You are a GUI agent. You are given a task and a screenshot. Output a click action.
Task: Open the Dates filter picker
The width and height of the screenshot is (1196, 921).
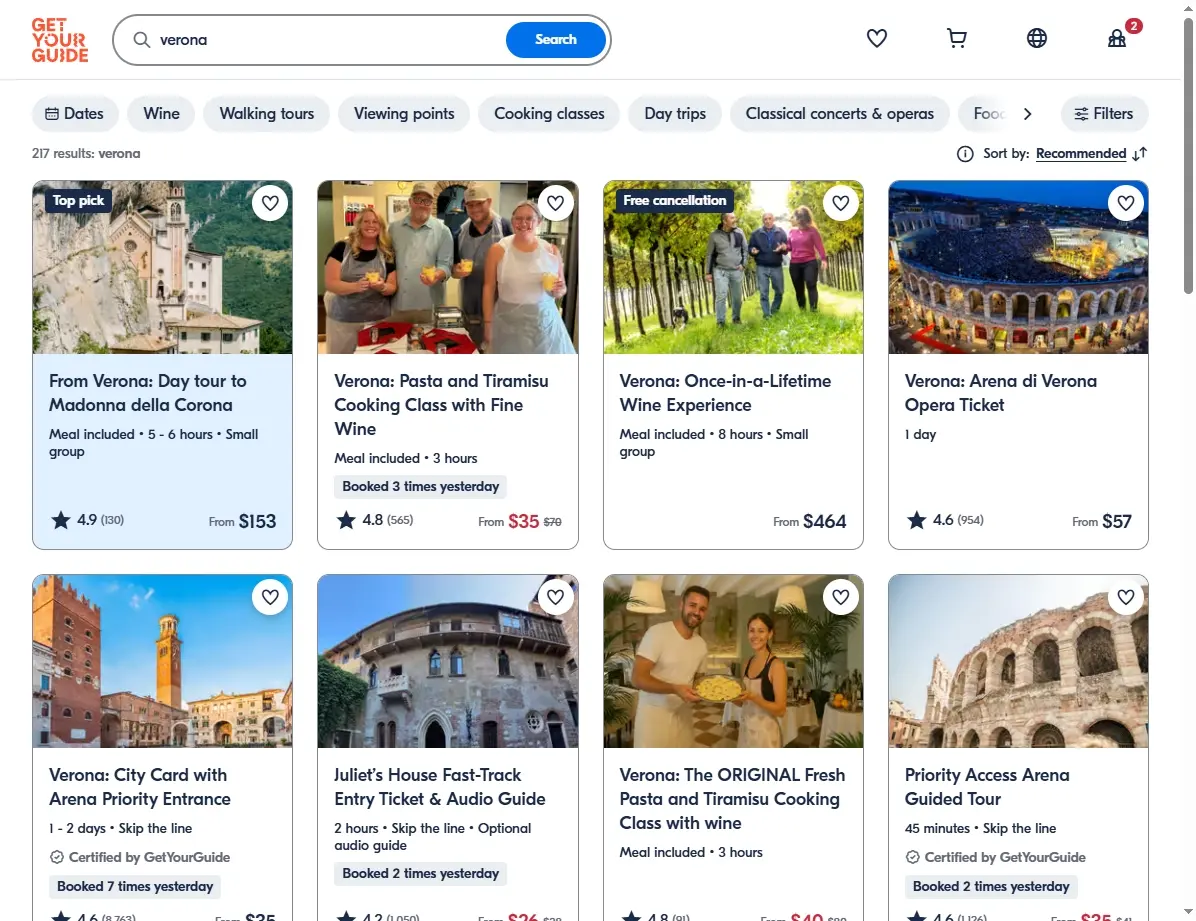pyautogui.click(x=75, y=114)
